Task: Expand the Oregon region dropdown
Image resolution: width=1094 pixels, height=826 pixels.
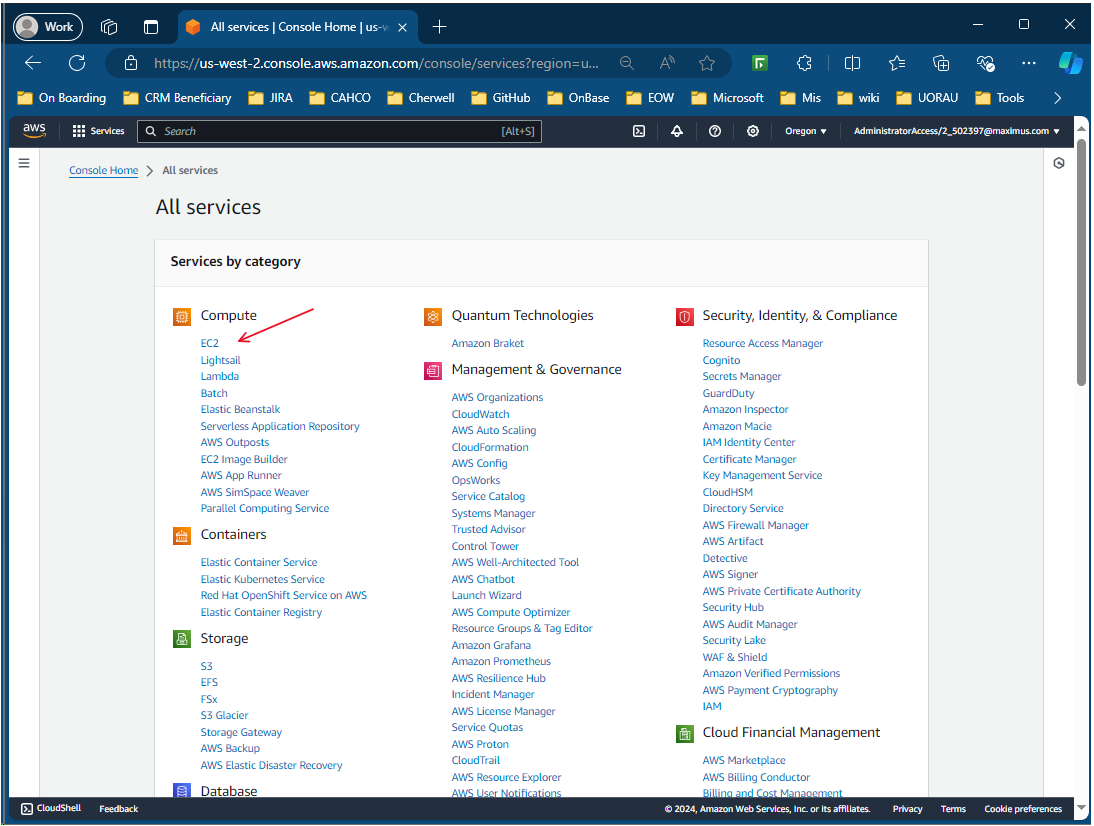Action: [x=806, y=131]
